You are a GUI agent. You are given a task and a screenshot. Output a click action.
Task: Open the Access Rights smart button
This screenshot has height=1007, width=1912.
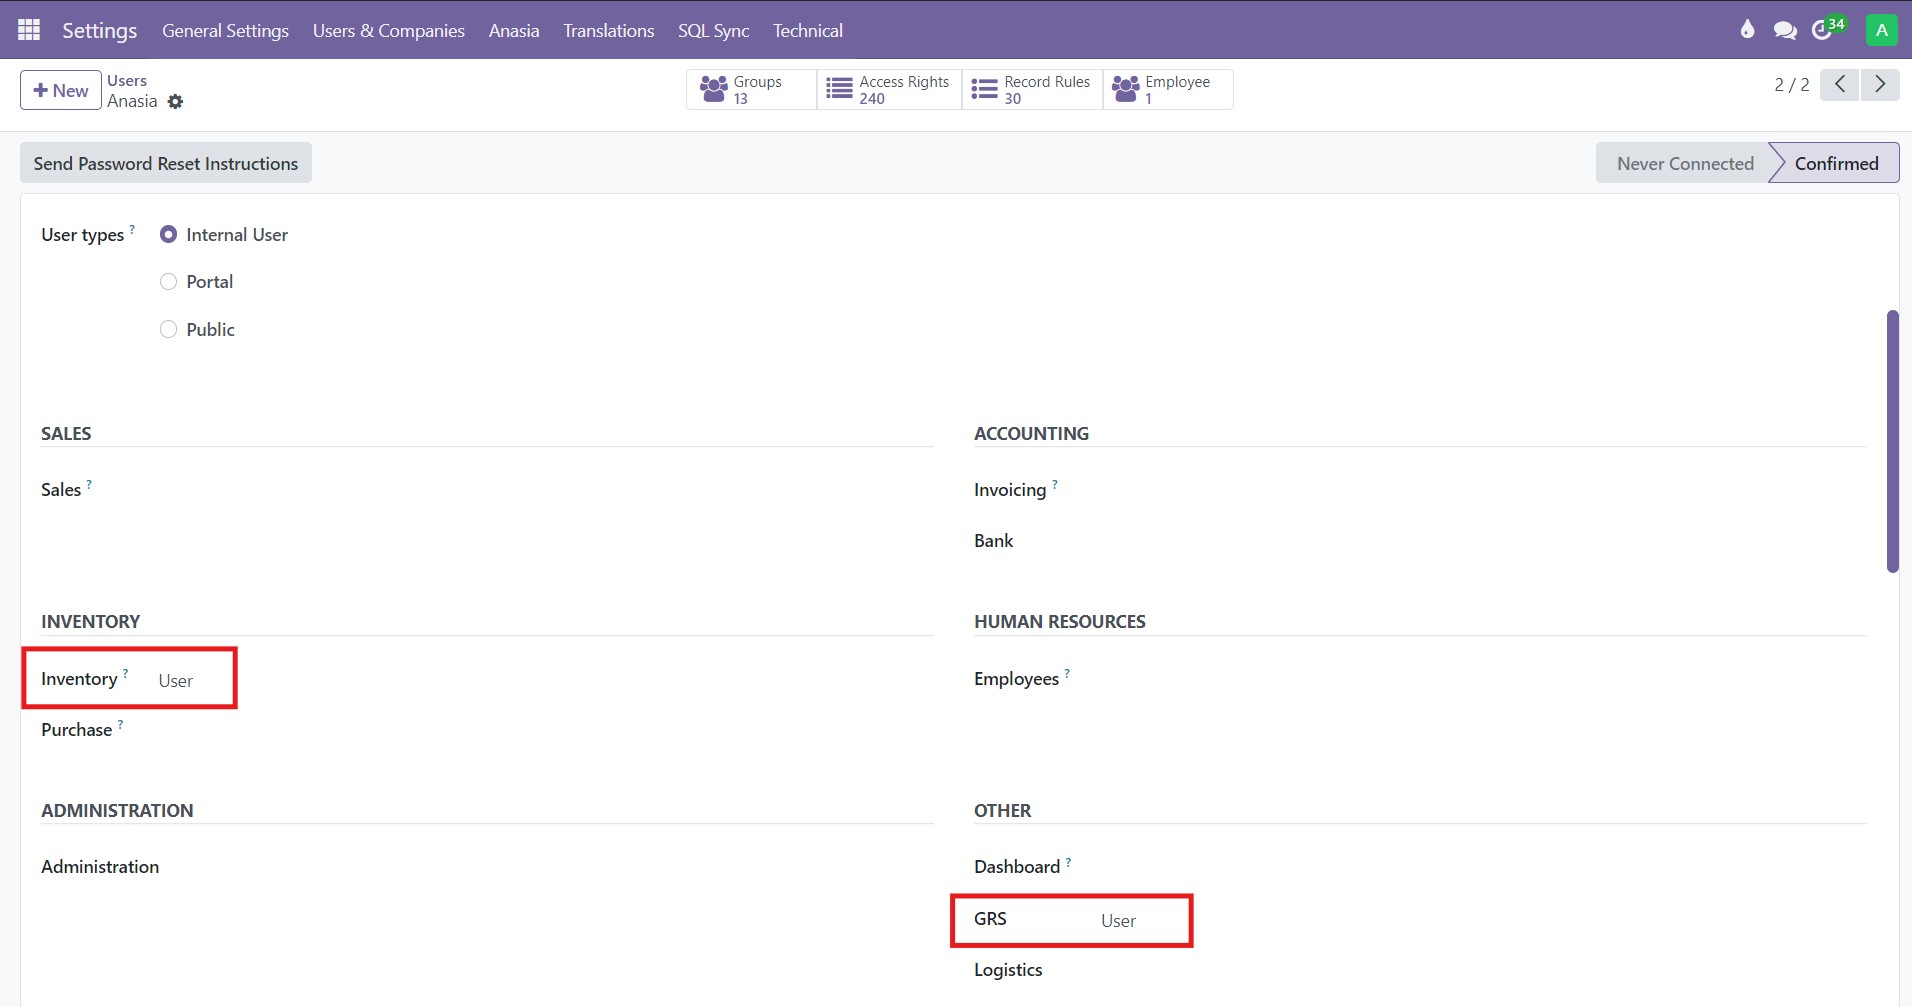pyautogui.click(x=888, y=89)
